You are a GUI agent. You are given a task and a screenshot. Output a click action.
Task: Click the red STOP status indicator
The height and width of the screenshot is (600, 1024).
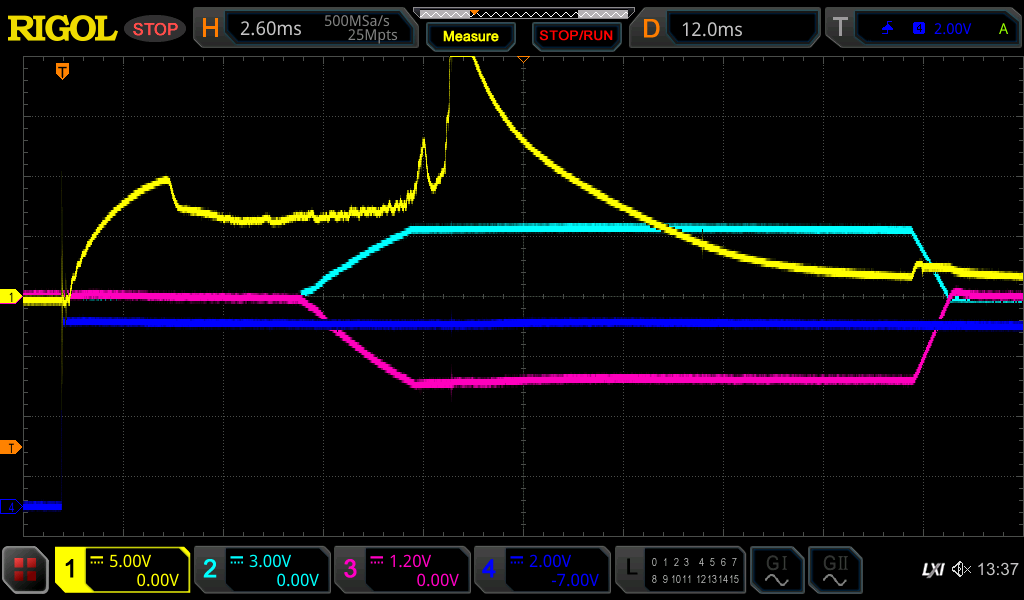[155, 29]
